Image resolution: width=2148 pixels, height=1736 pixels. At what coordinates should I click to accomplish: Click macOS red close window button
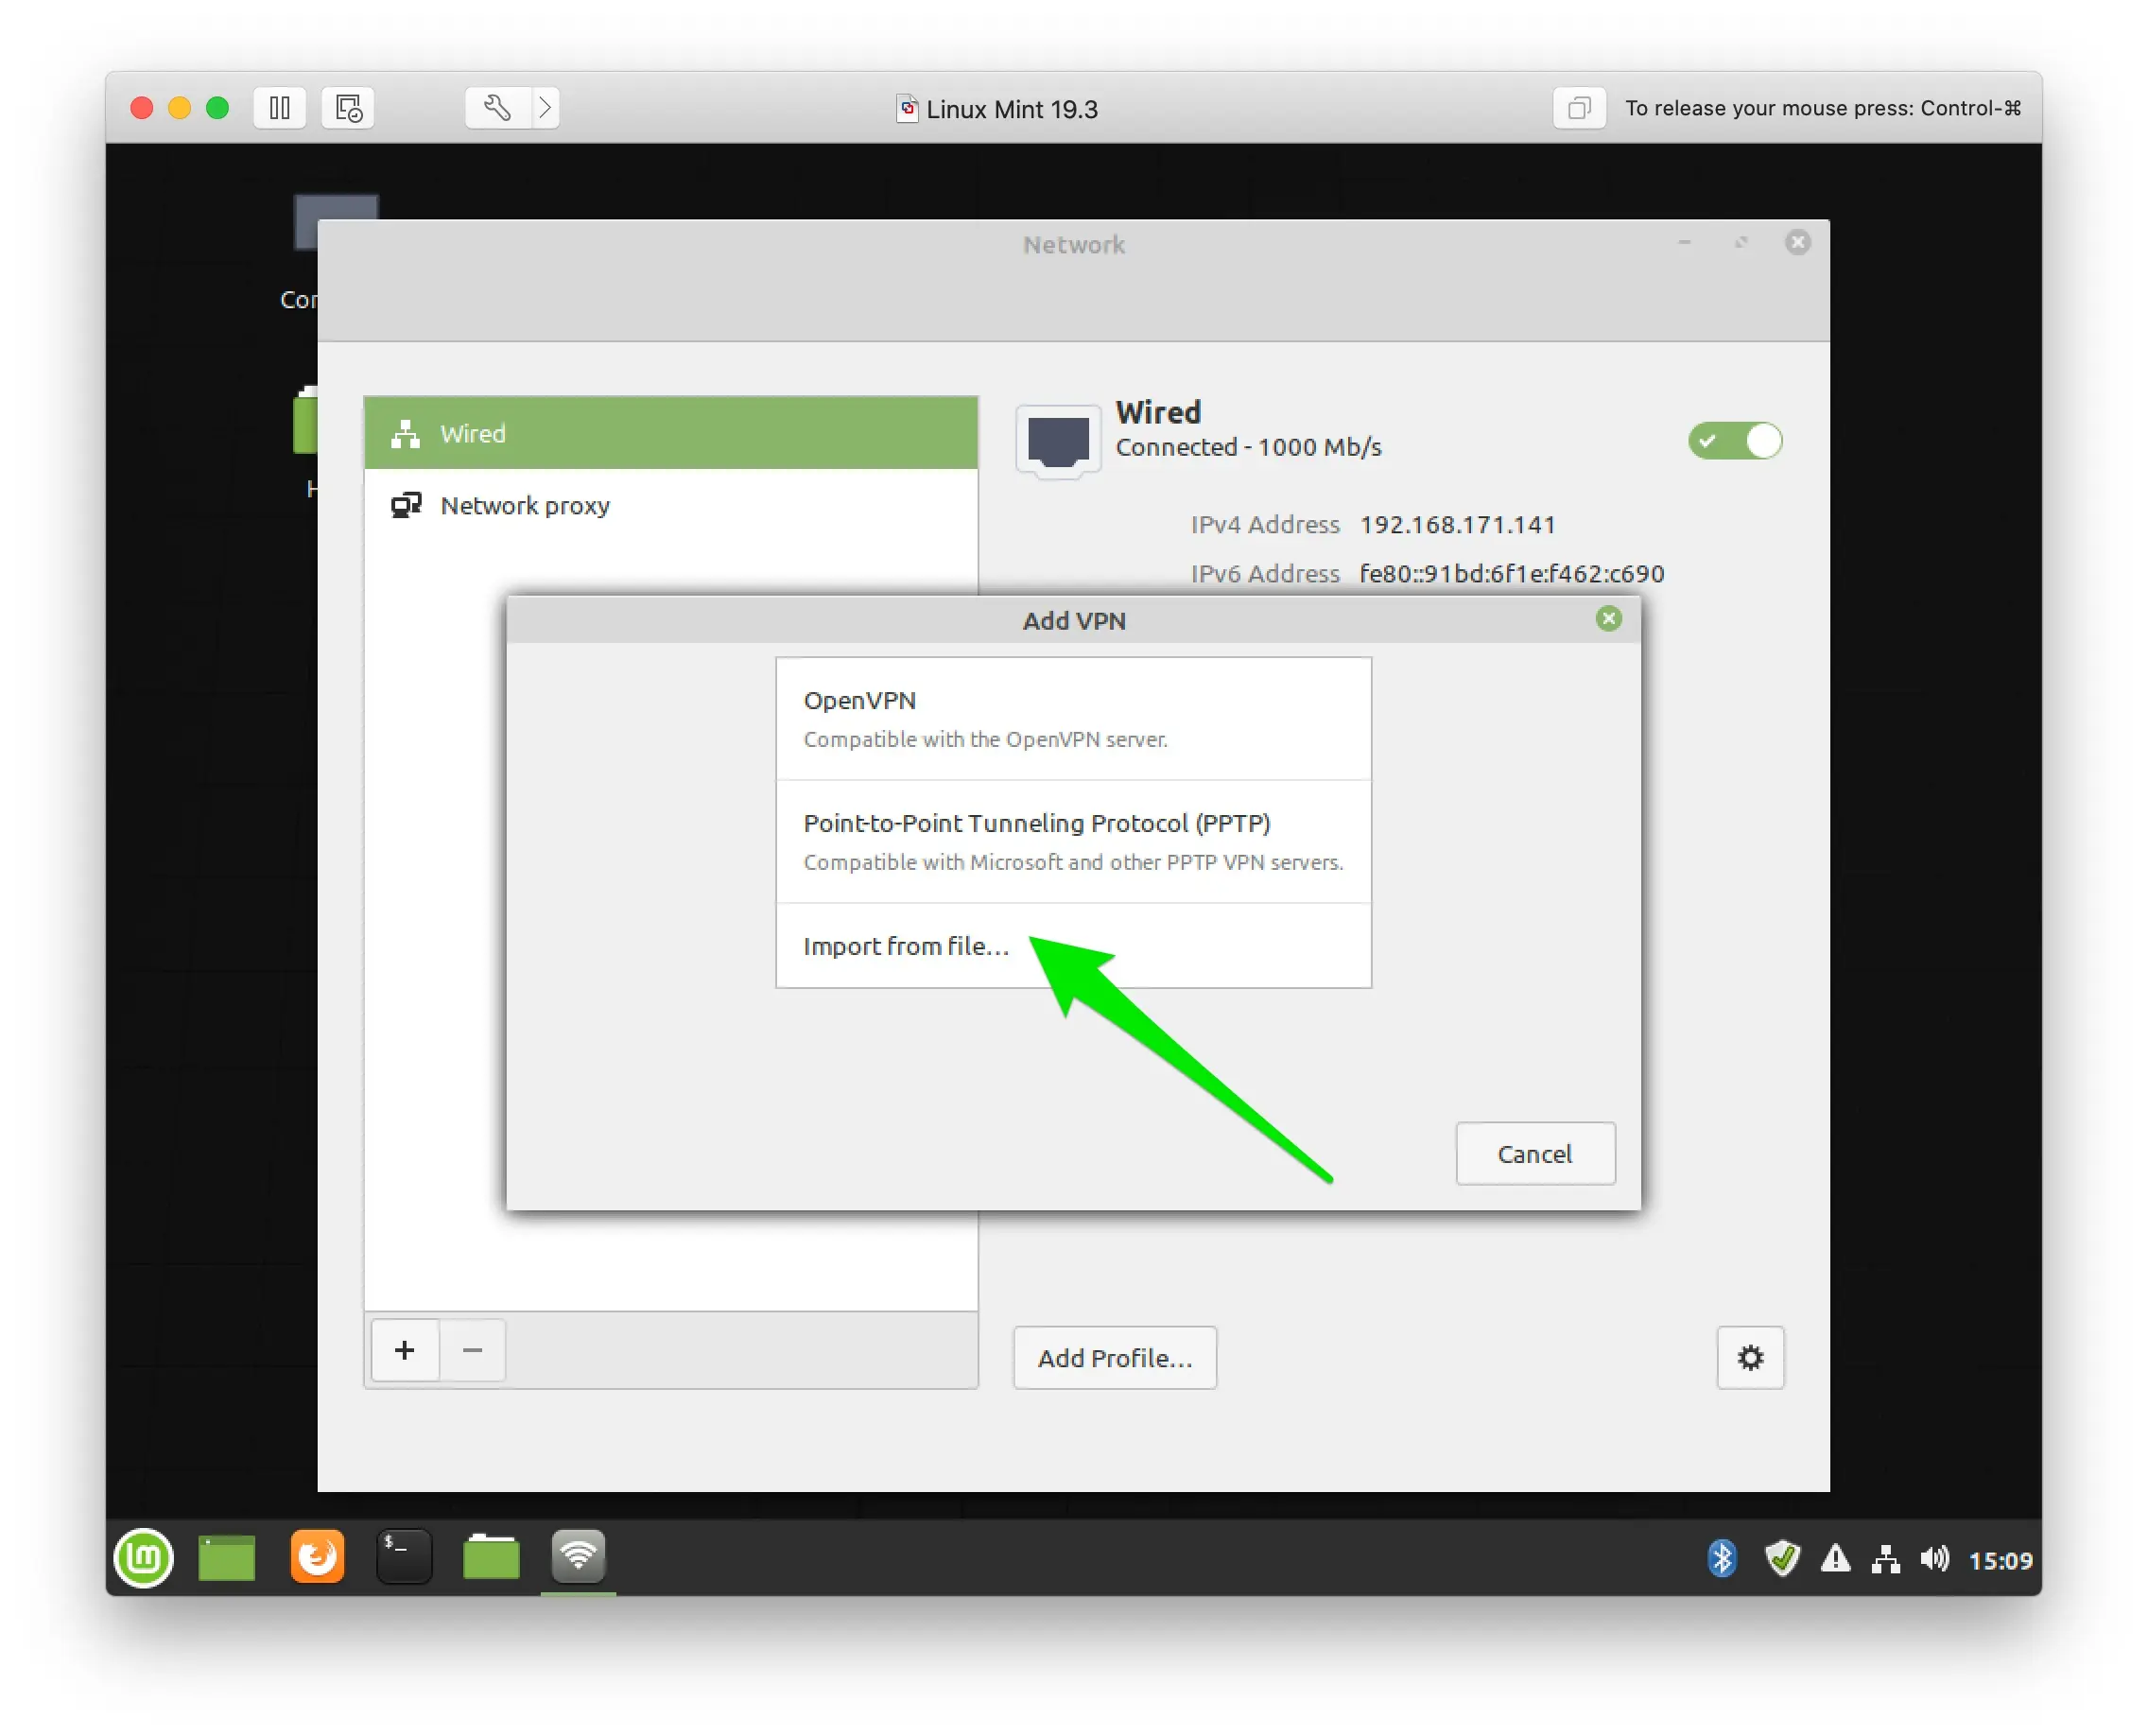(x=142, y=107)
